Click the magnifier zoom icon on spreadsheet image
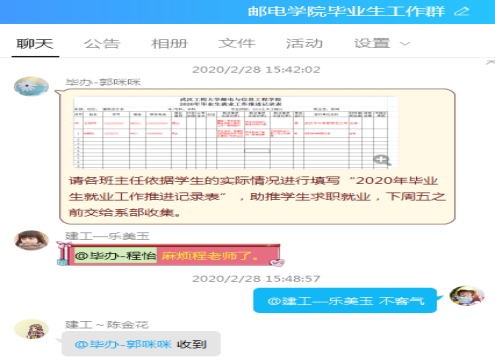The height and width of the screenshot is (361, 495). (x=381, y=160)
